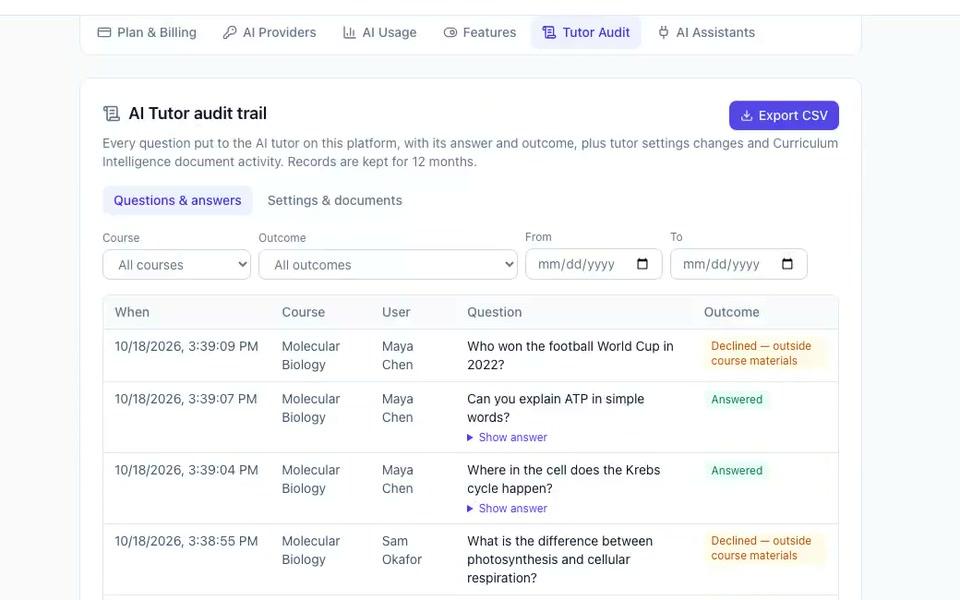Screen dimensions: 960x600
Task: Open the Features tab
Action: (480, 32)
